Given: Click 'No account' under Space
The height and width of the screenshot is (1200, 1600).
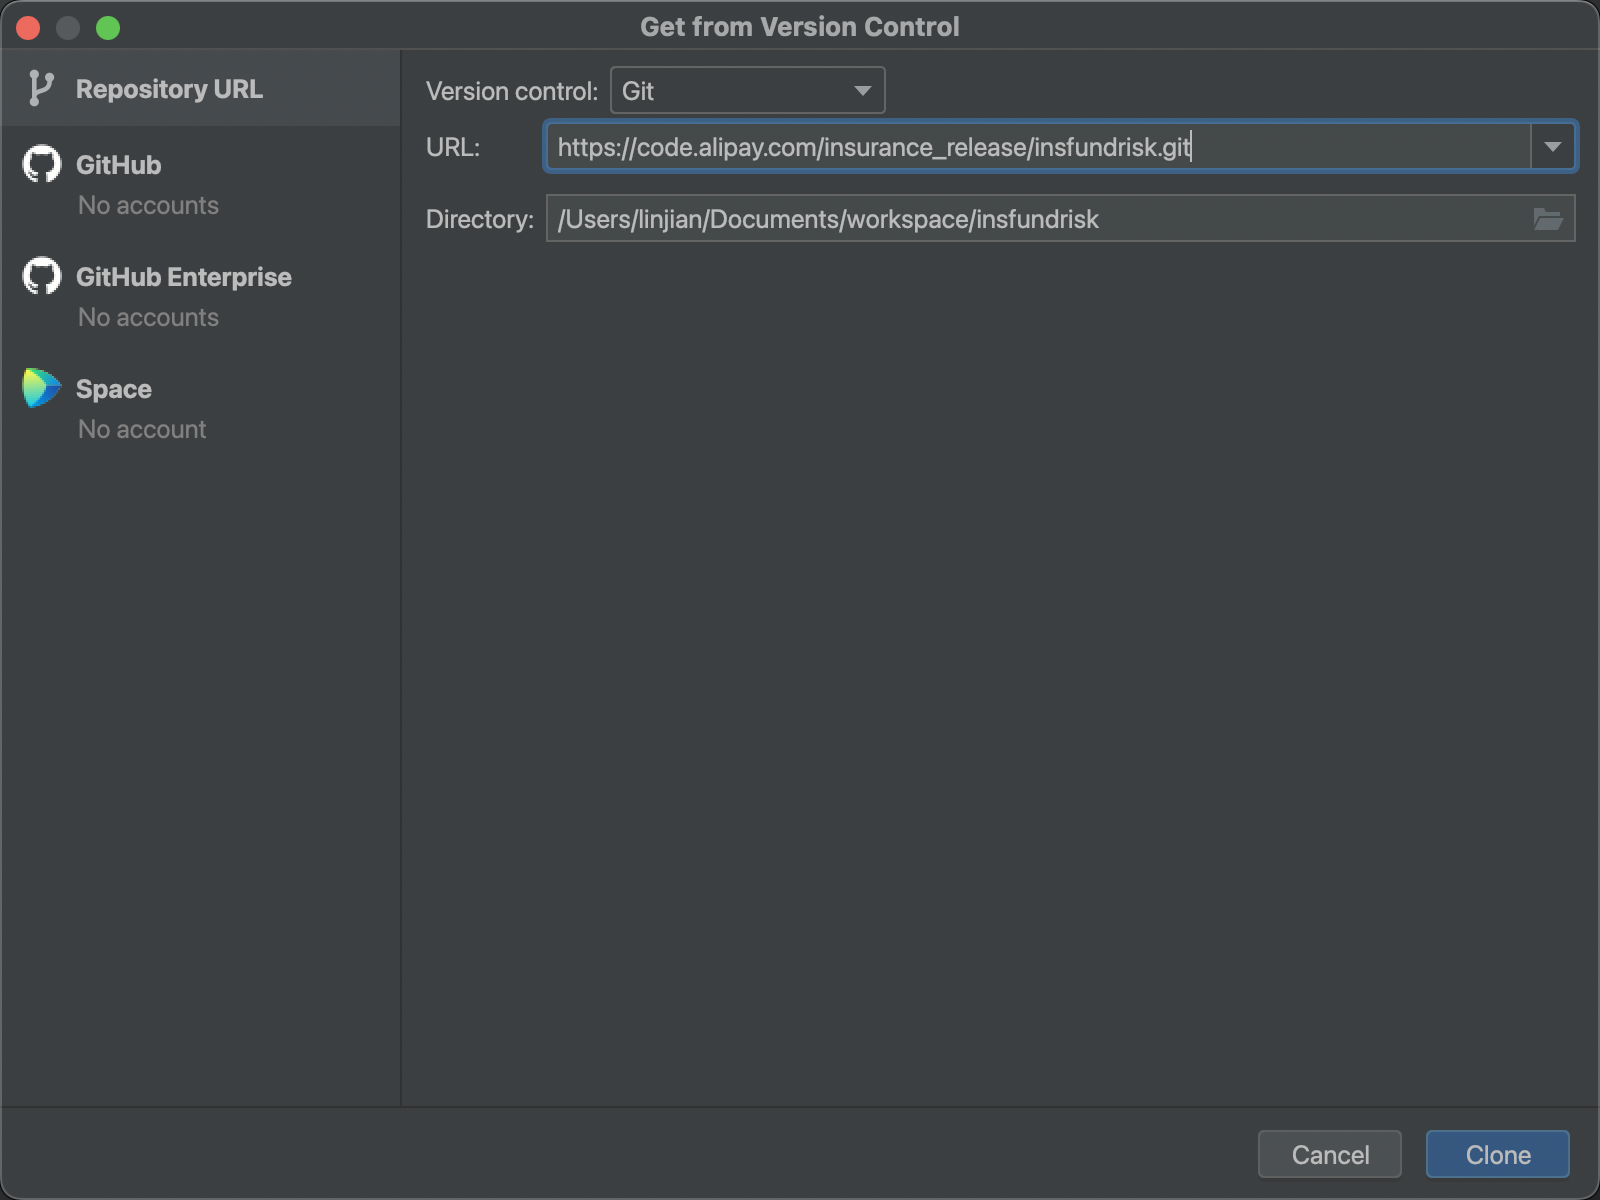Looking at the screenshot, I should pos(142,429).
